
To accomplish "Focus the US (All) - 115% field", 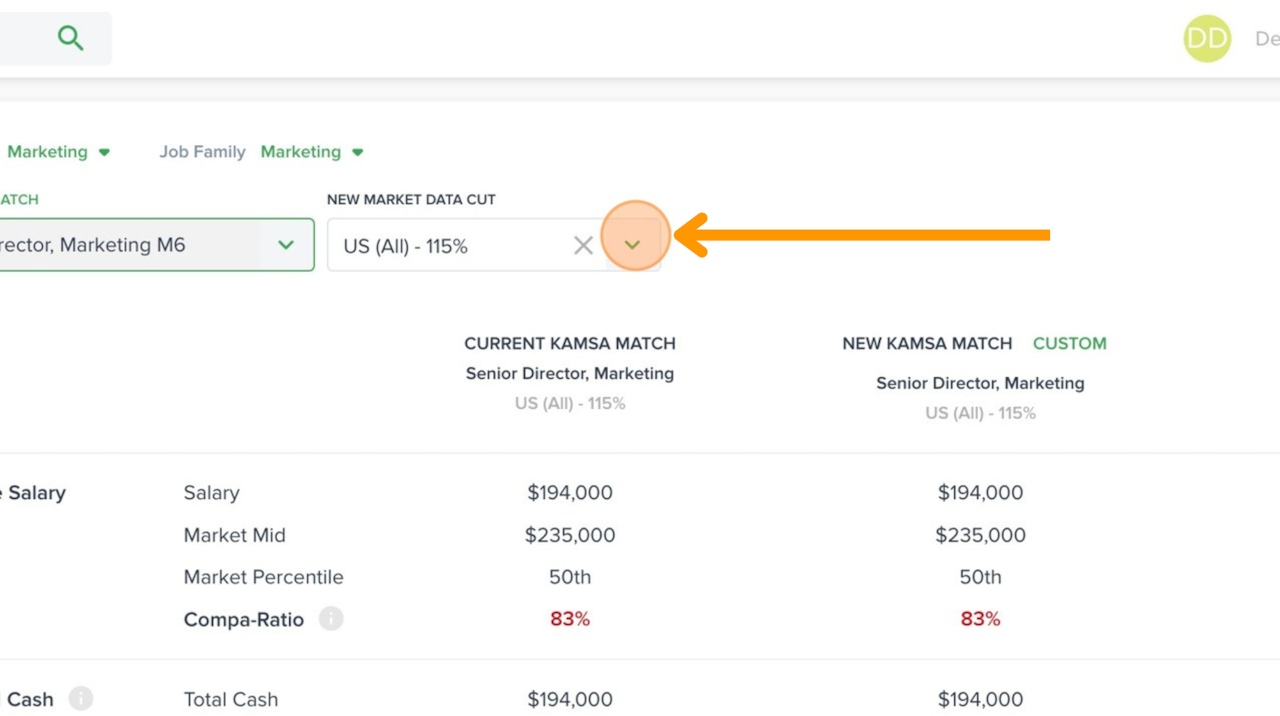I will pyautogui.click(x=450, y=246).
